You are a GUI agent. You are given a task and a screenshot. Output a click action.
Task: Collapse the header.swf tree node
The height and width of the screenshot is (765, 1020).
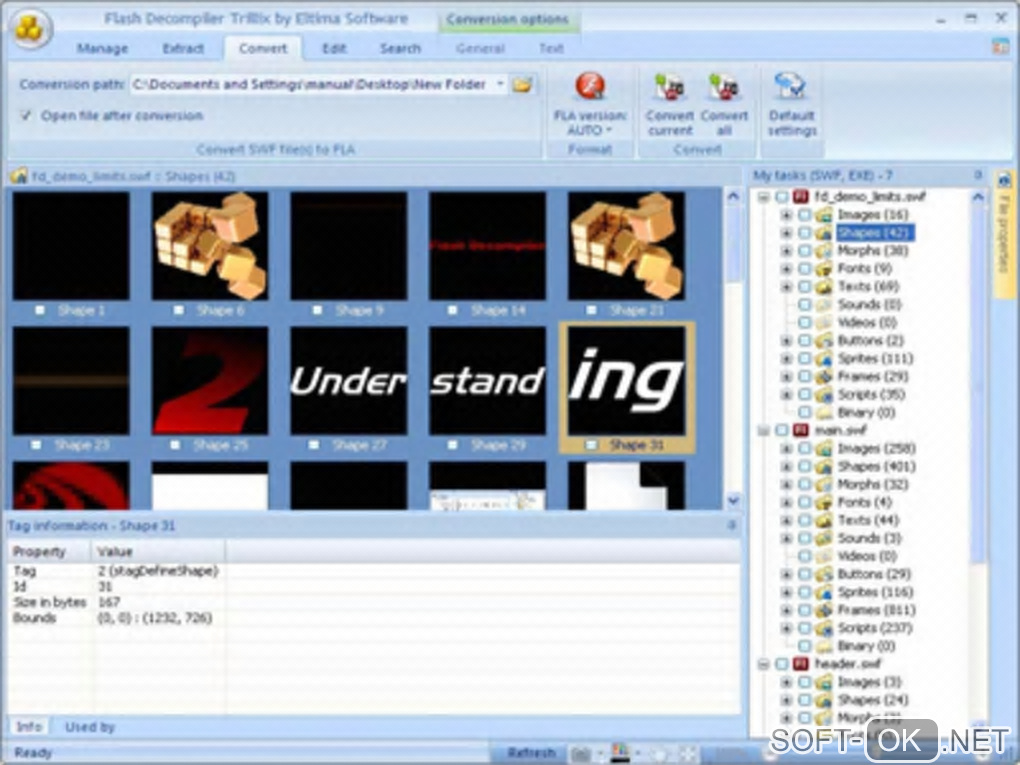pos(764,664)
